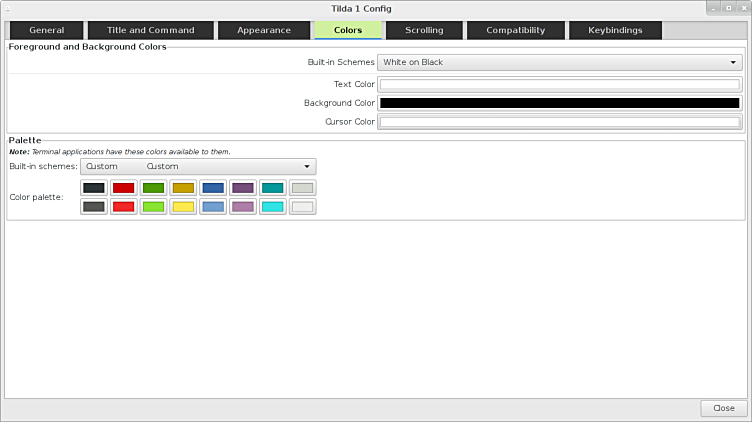The image size is (752, 423).
Task: Open the window menu icon in title bar
Action: (x=7, y=8)
